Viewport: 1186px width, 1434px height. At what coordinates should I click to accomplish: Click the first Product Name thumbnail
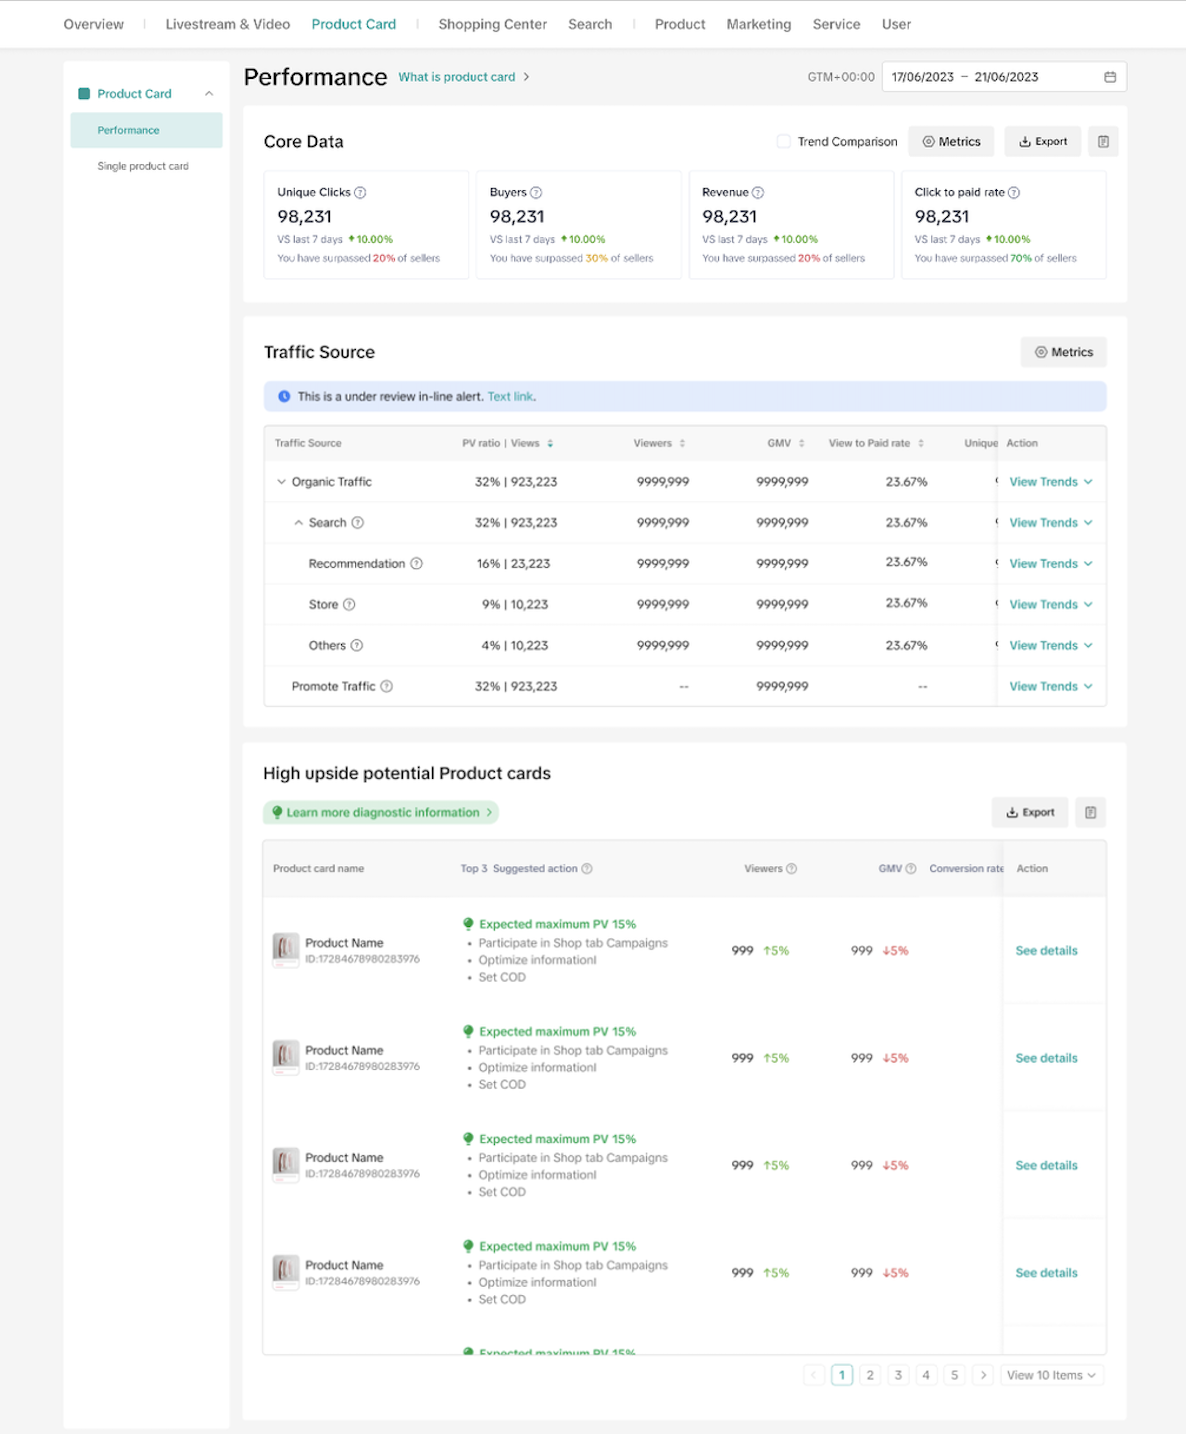point(286,949)
